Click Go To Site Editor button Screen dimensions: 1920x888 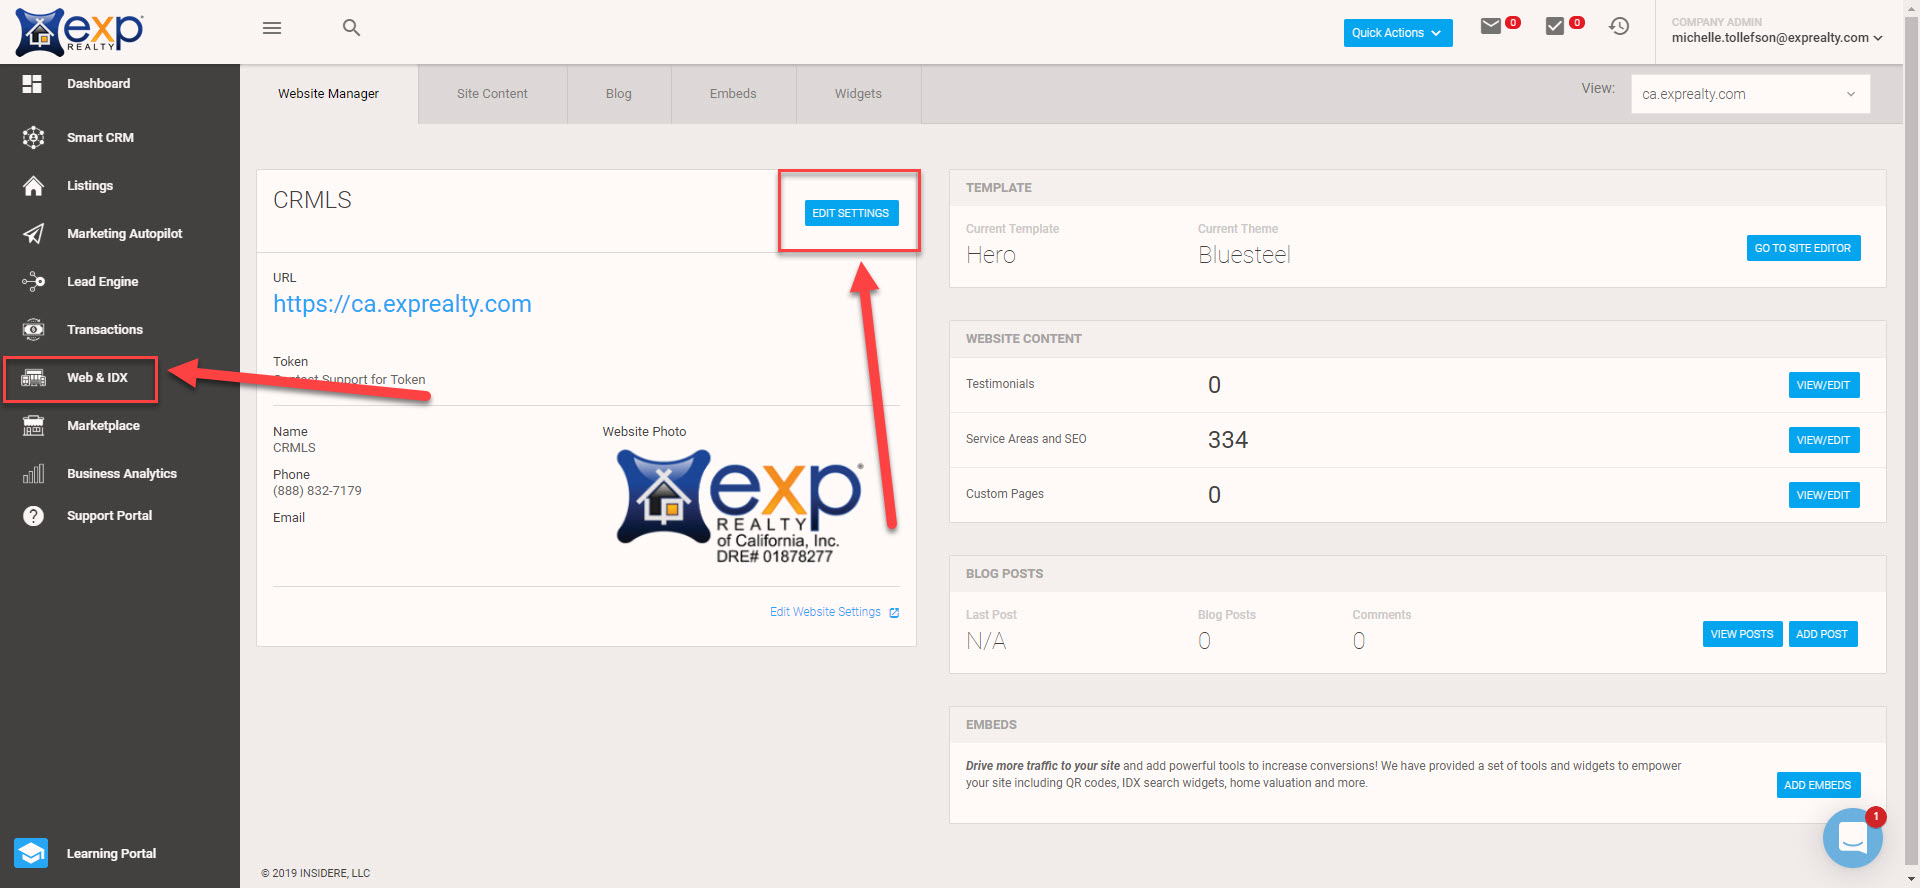pyautogui.click(x=1803, y=248)
